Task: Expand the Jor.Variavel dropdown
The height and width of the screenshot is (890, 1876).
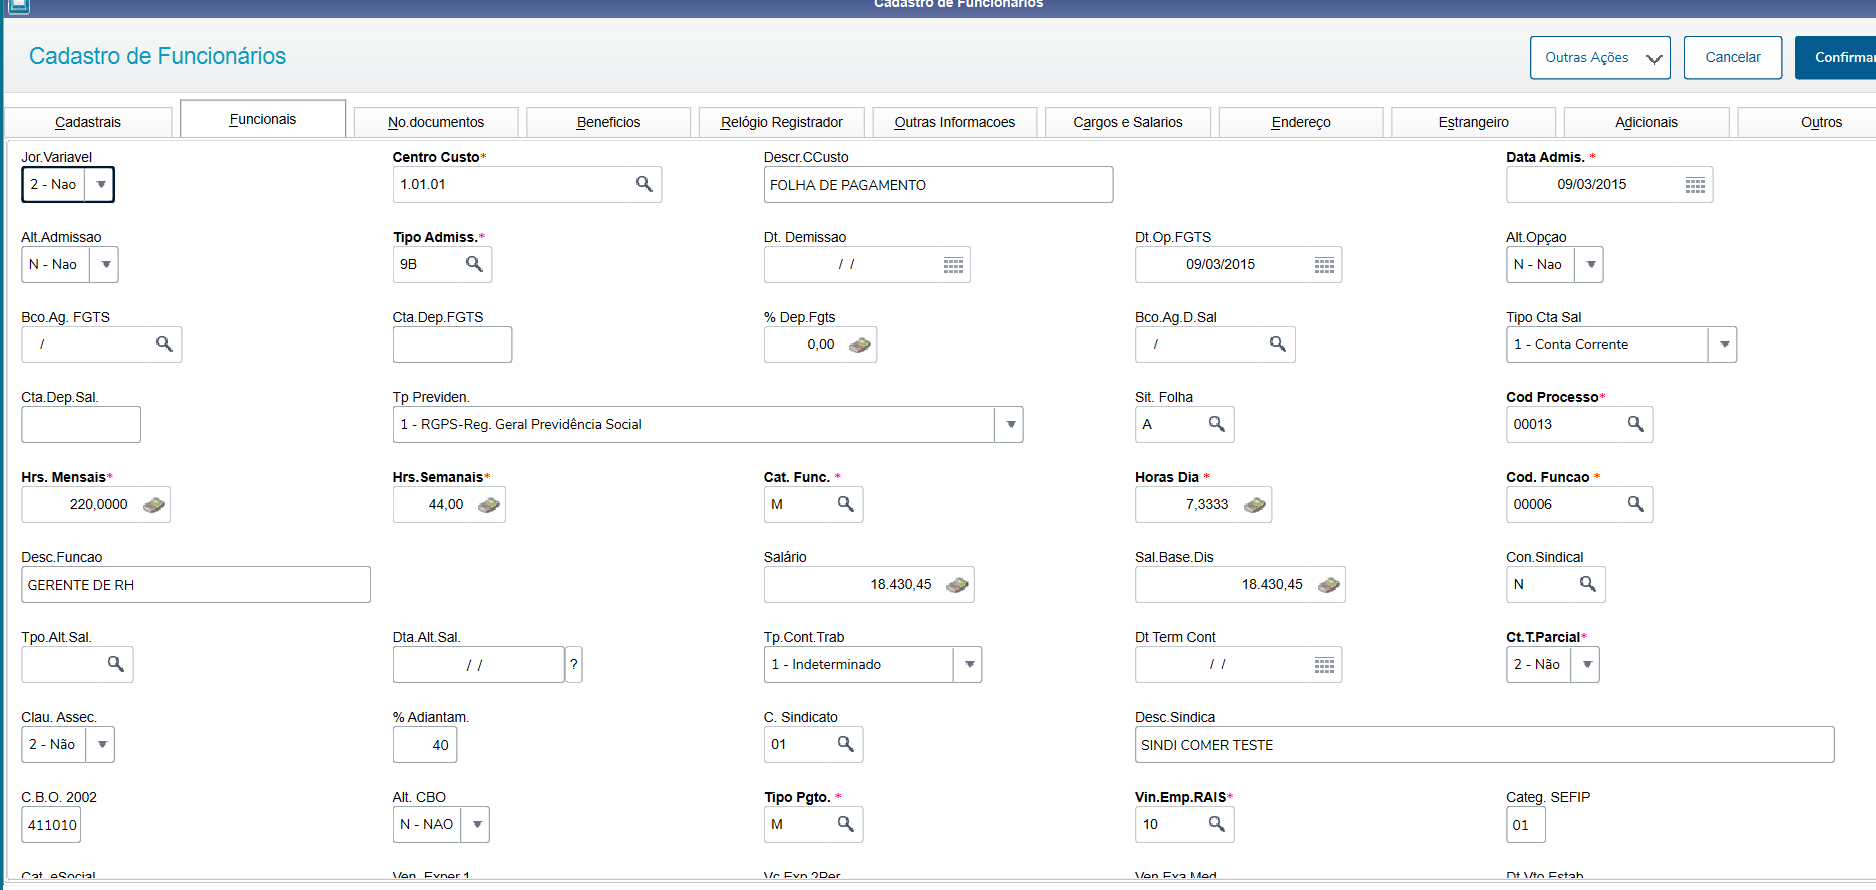Action: (x=101, y=185)
